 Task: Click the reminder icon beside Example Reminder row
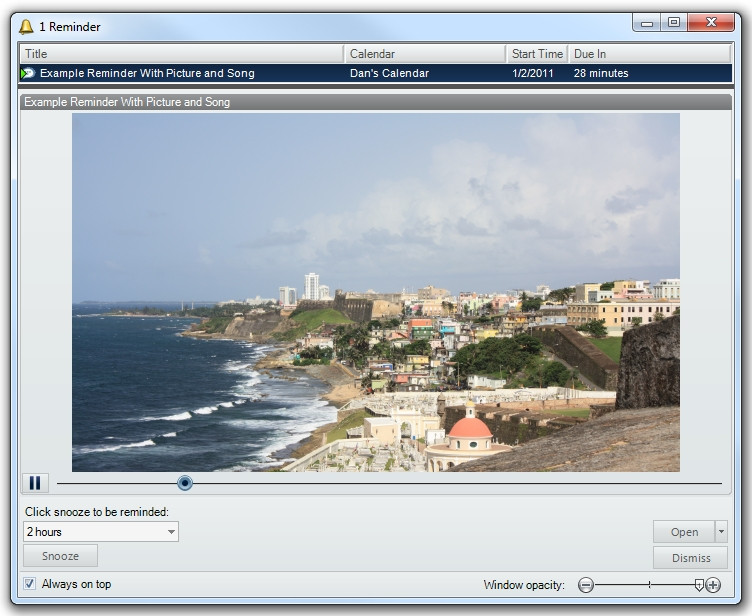coord(28,73)
